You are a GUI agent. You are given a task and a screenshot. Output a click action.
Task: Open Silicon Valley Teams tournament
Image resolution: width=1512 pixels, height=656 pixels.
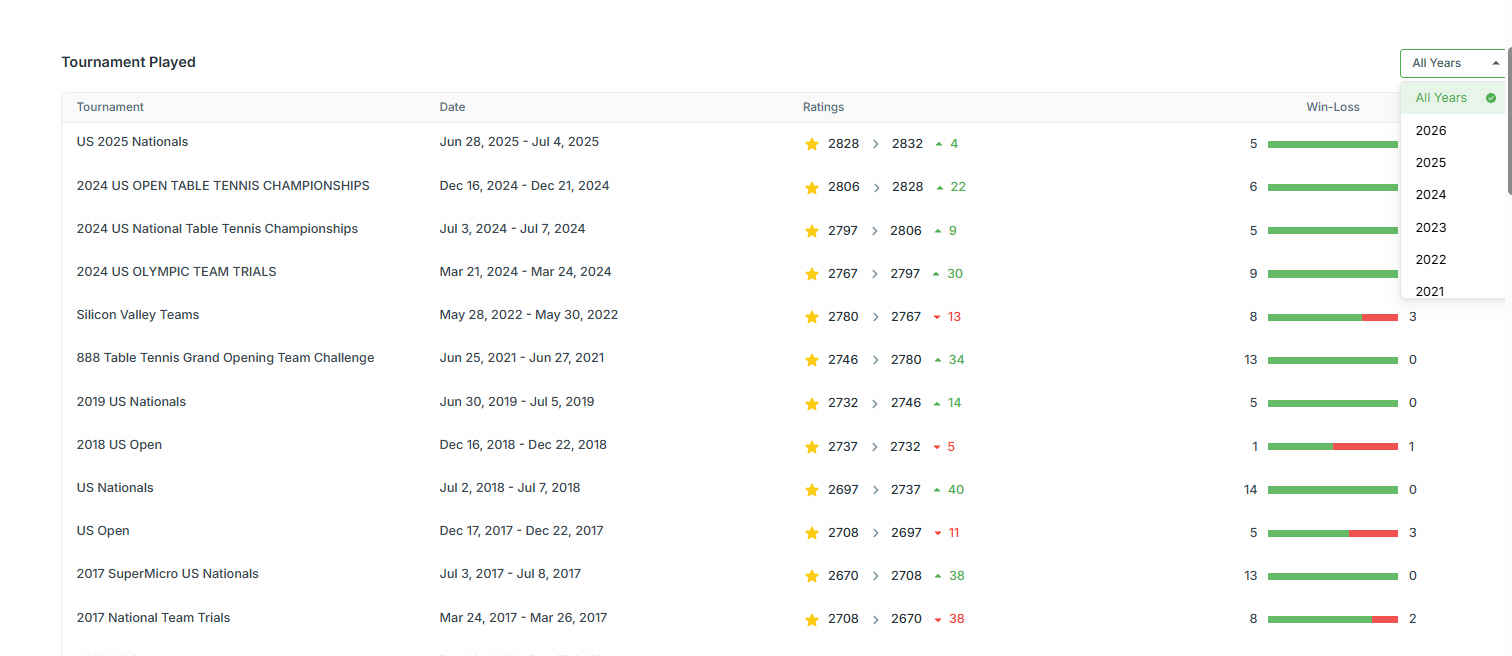point(138,315)
